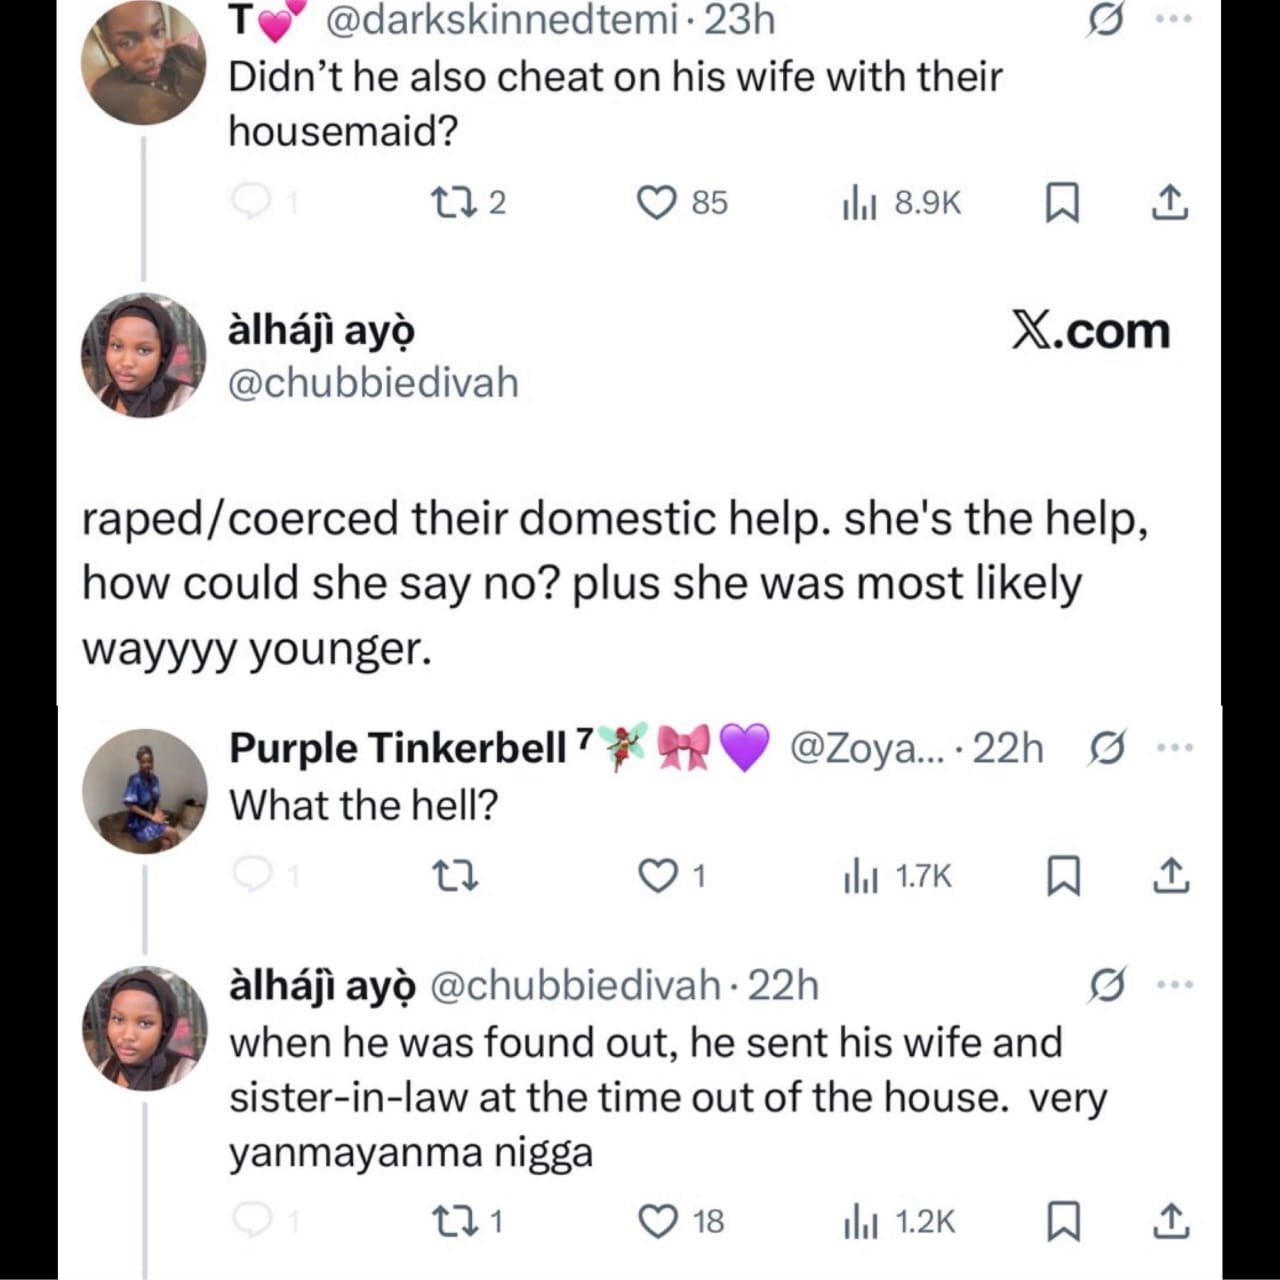Like the darkskinnedtemi housemaid tweet

657,203
